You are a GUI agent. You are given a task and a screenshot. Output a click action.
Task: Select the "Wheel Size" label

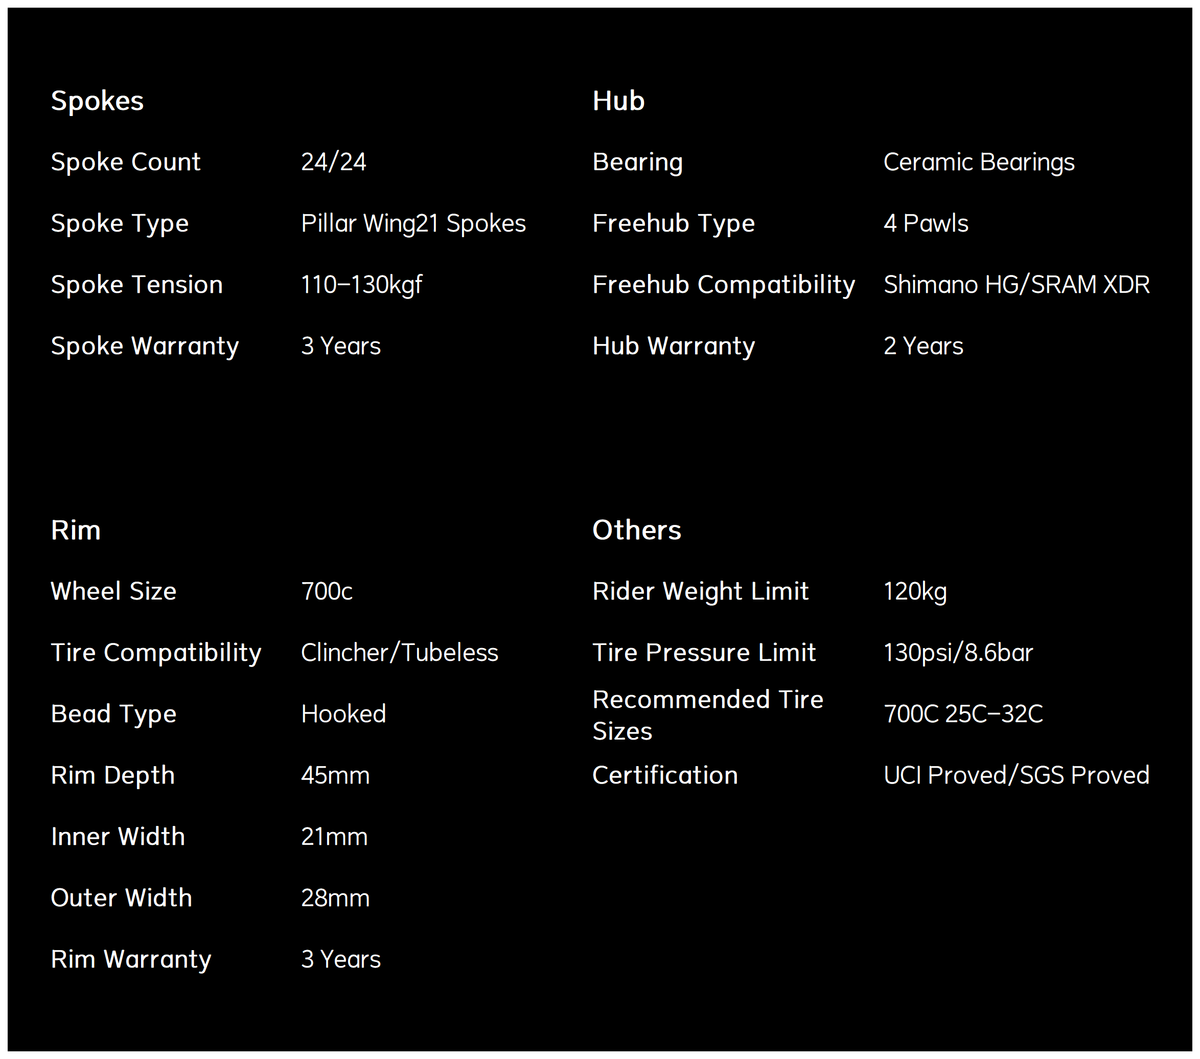point(114,591)
